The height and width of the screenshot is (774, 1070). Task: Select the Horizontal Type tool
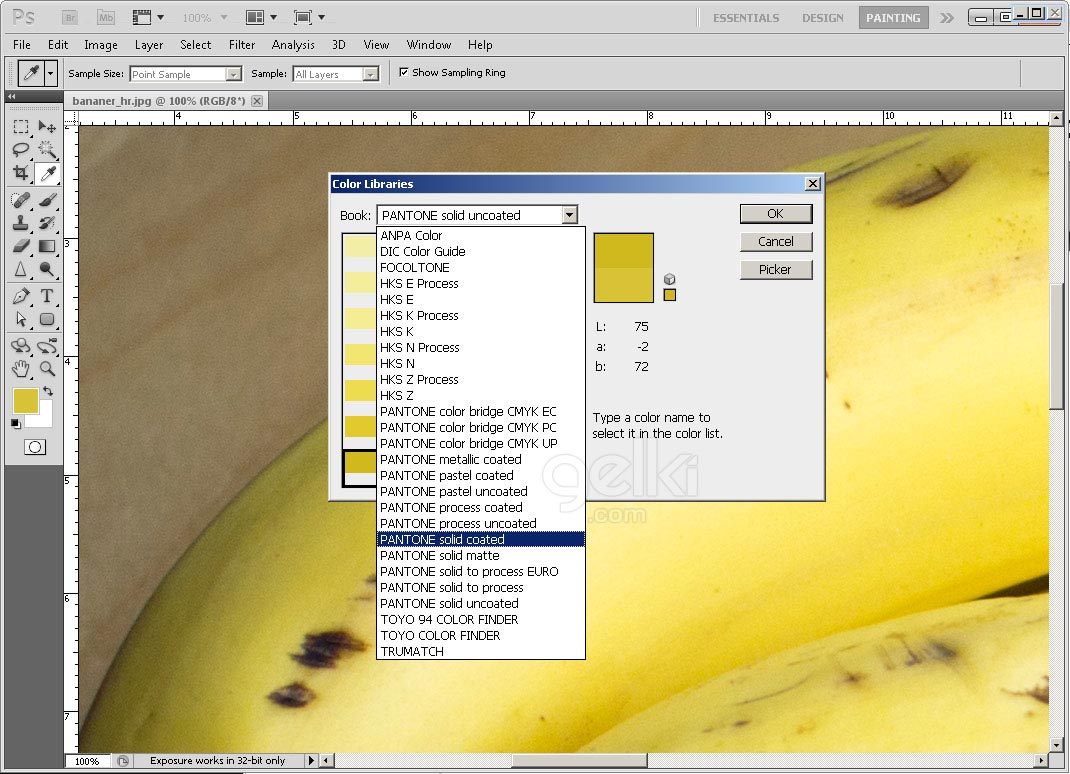(47, 296)
